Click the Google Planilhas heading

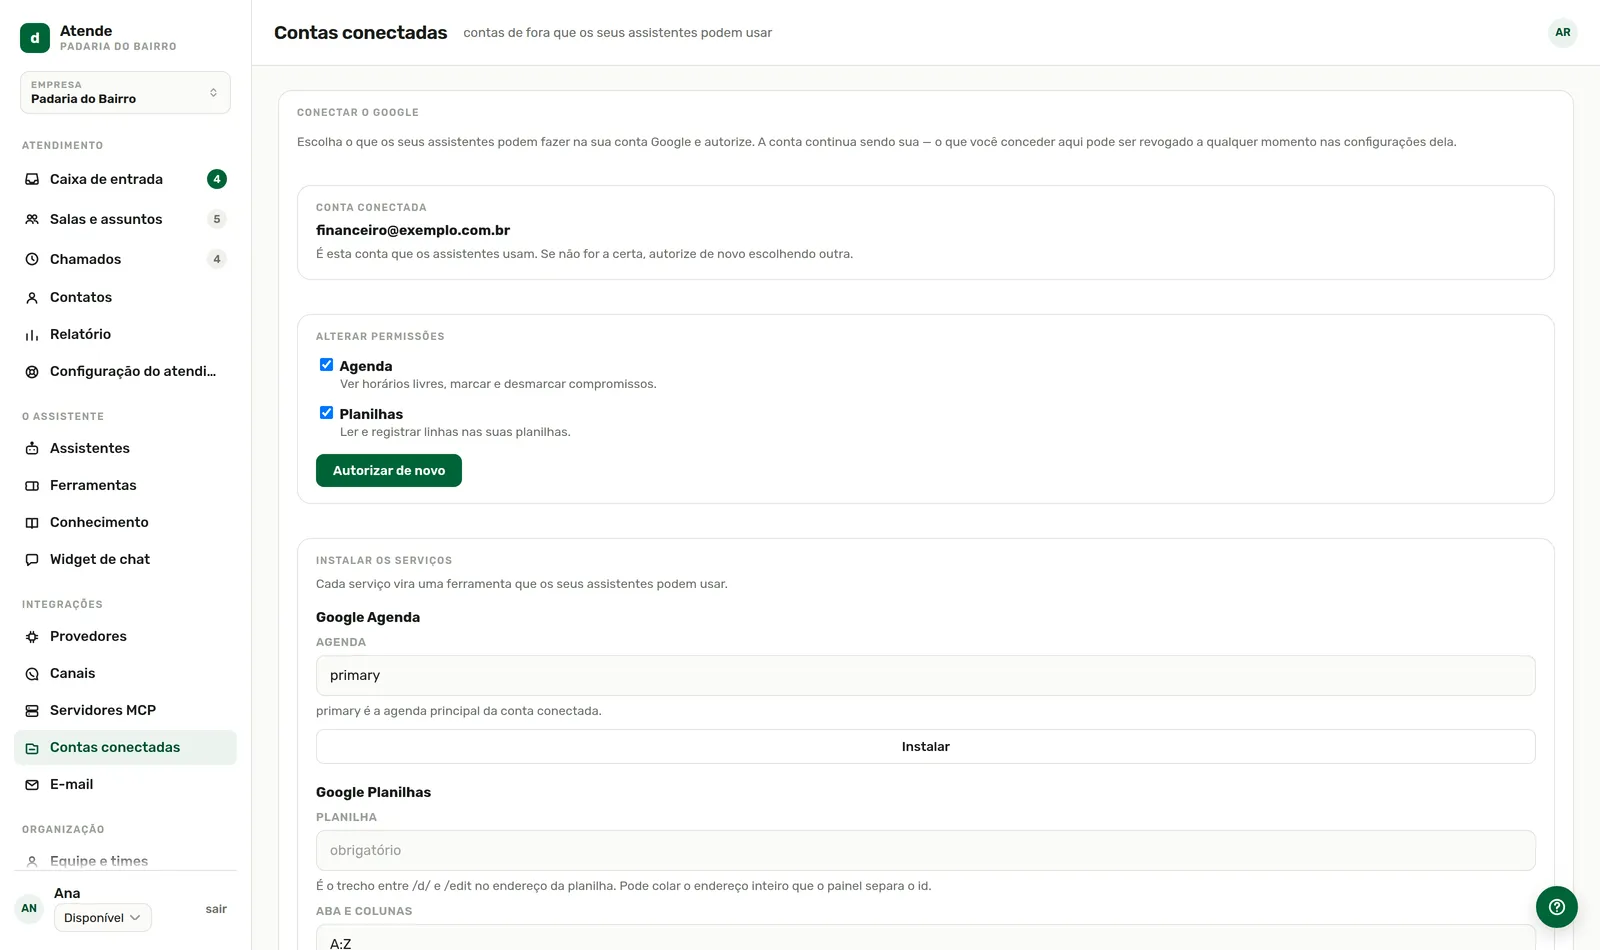tap(373, 792)
